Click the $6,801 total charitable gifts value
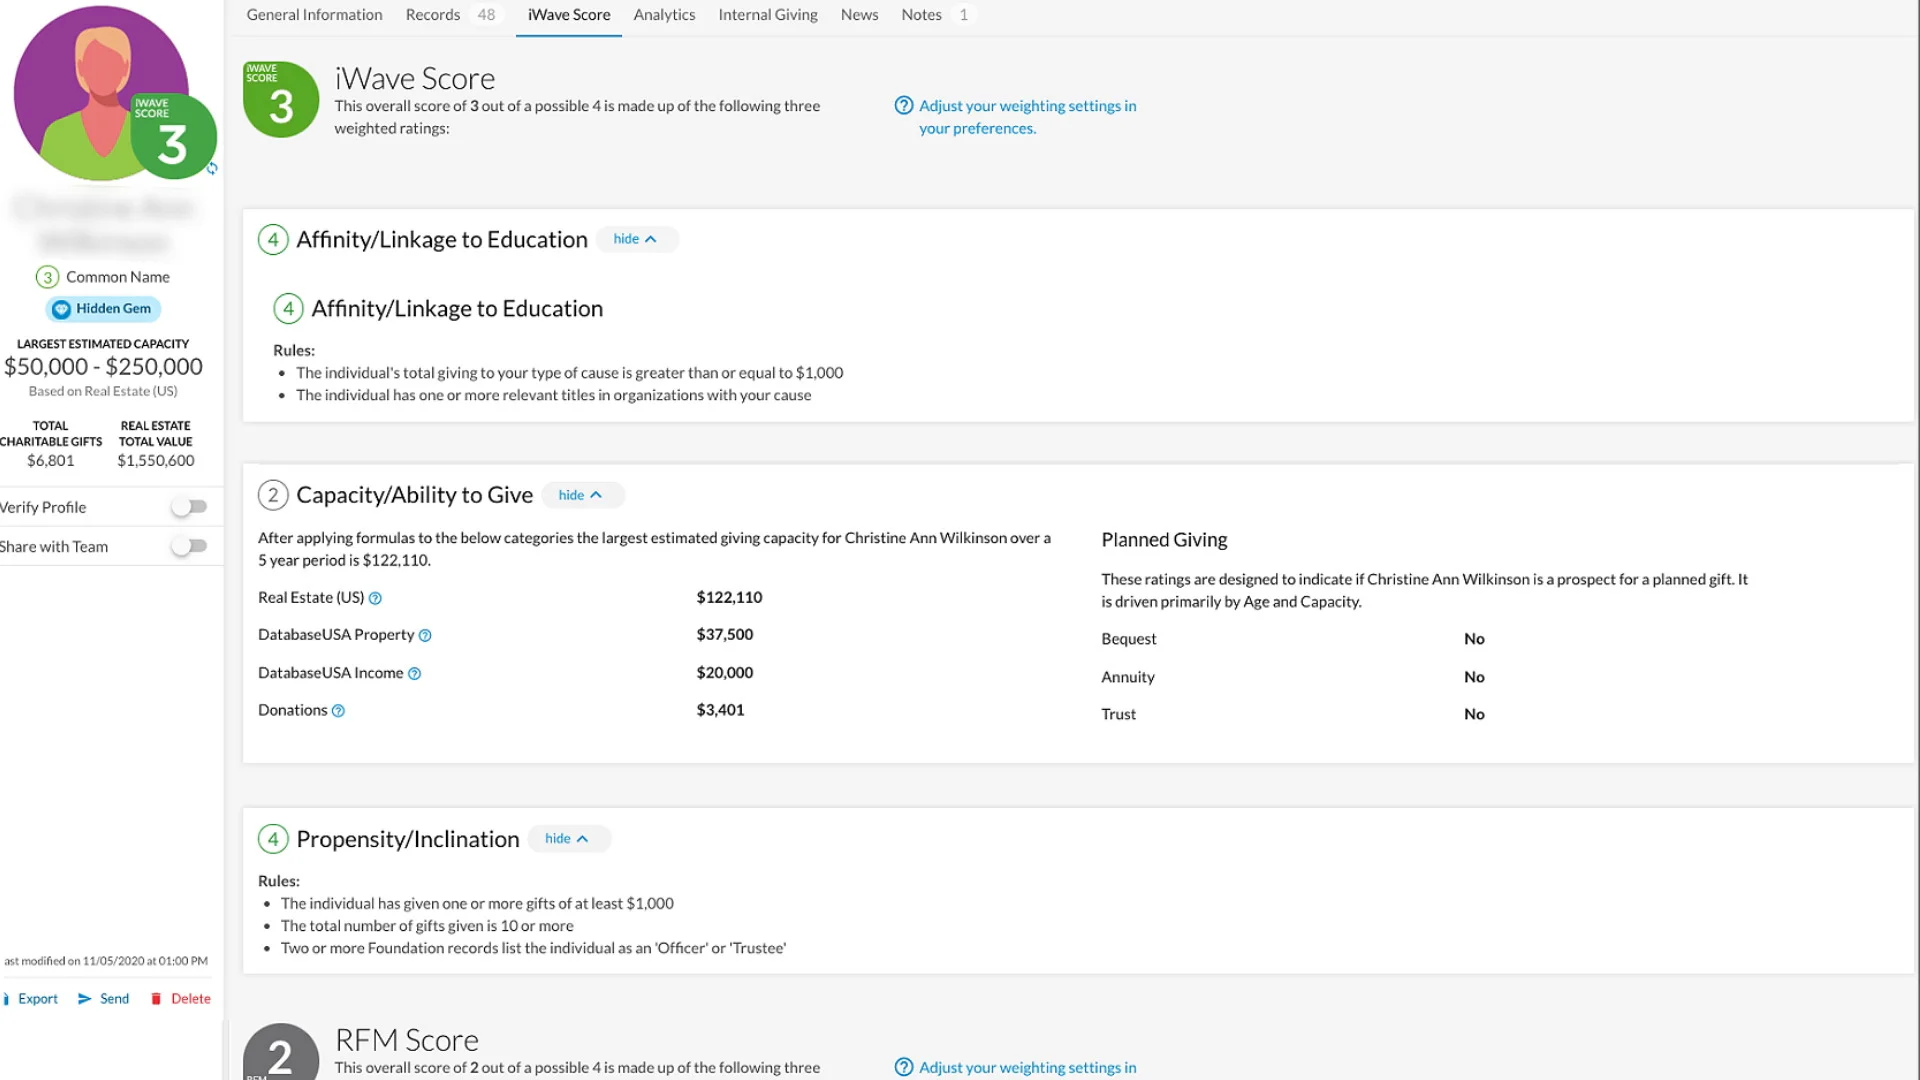 point(50,461)
